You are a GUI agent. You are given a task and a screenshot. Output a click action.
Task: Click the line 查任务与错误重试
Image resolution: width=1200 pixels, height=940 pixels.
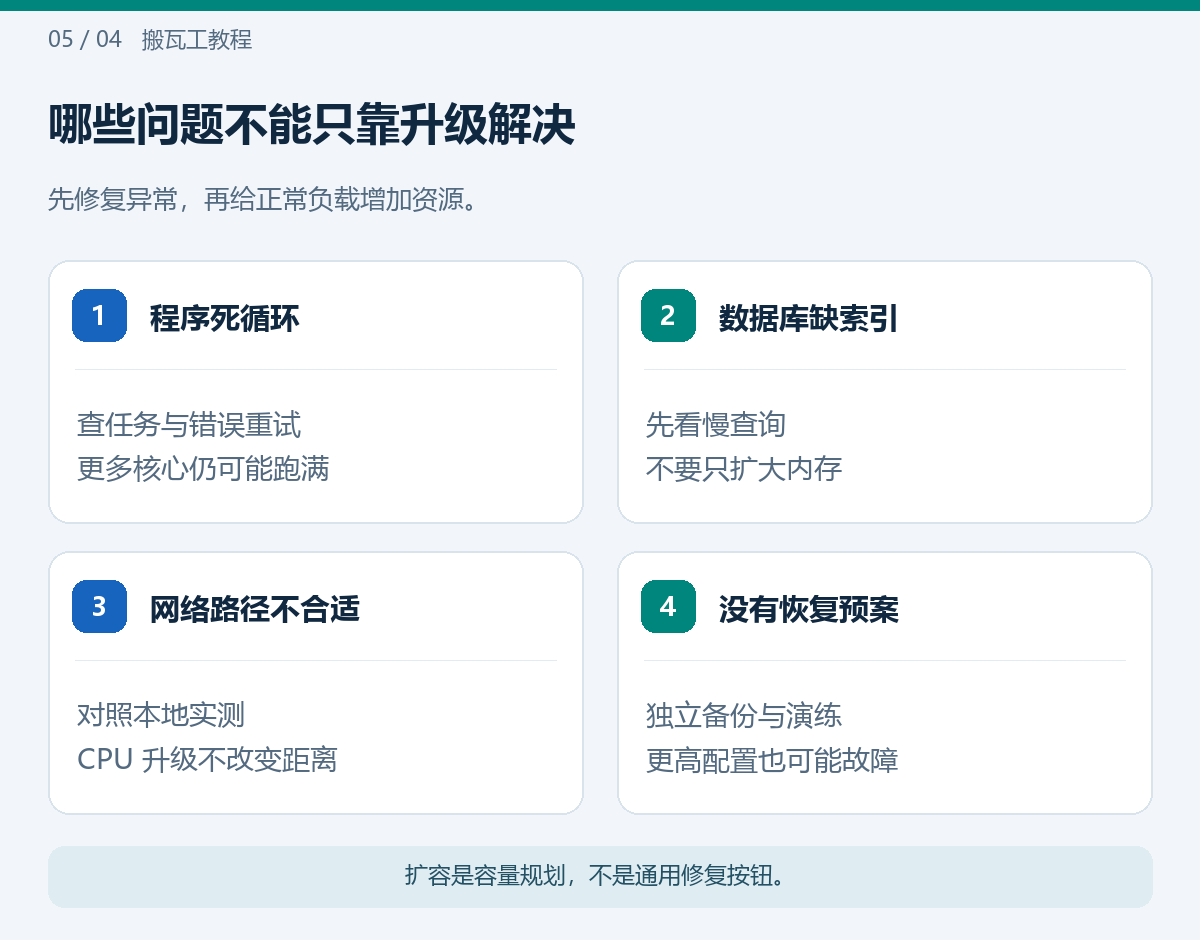click(189, 424)
